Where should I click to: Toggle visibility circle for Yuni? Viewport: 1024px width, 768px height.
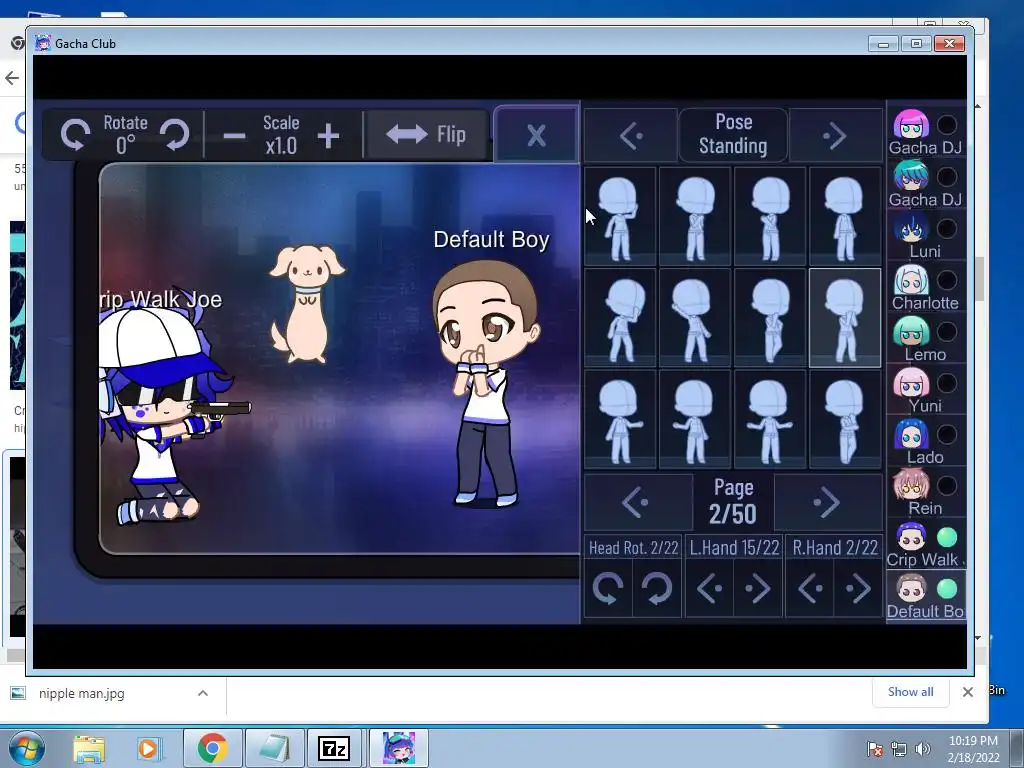point(947,383)
